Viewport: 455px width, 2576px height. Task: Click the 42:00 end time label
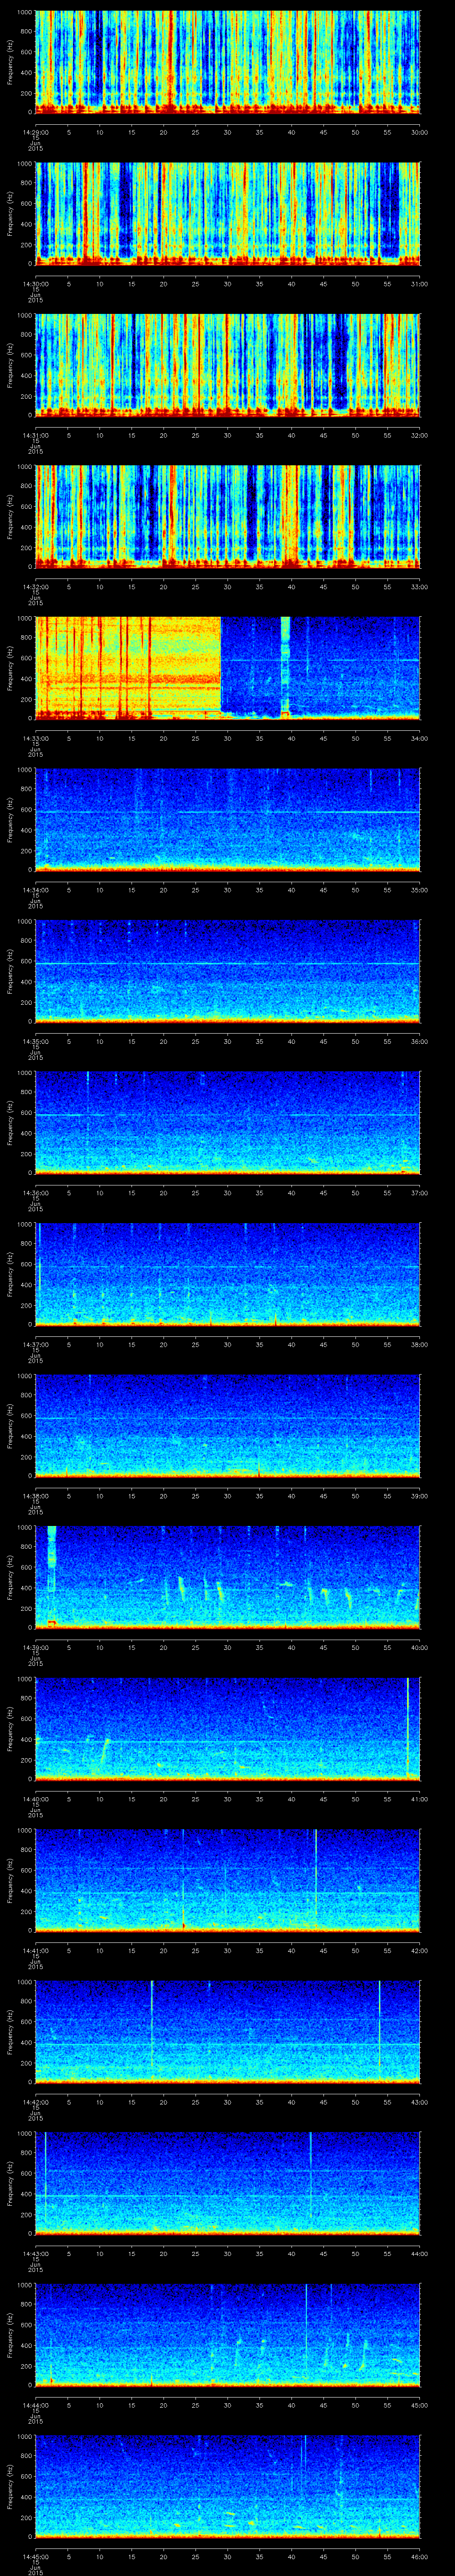point(420,1950)
